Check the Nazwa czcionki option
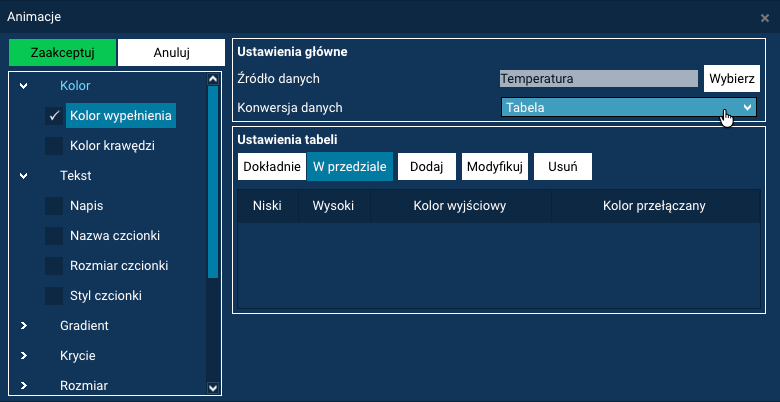The height and width of the screenshot is (402, 780). point(54,236)
